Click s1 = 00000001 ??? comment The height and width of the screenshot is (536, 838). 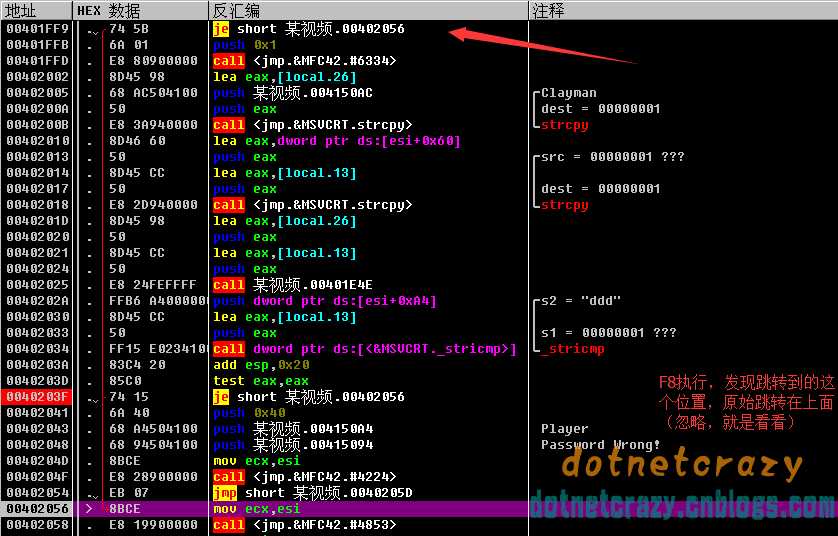click(609, 333)
